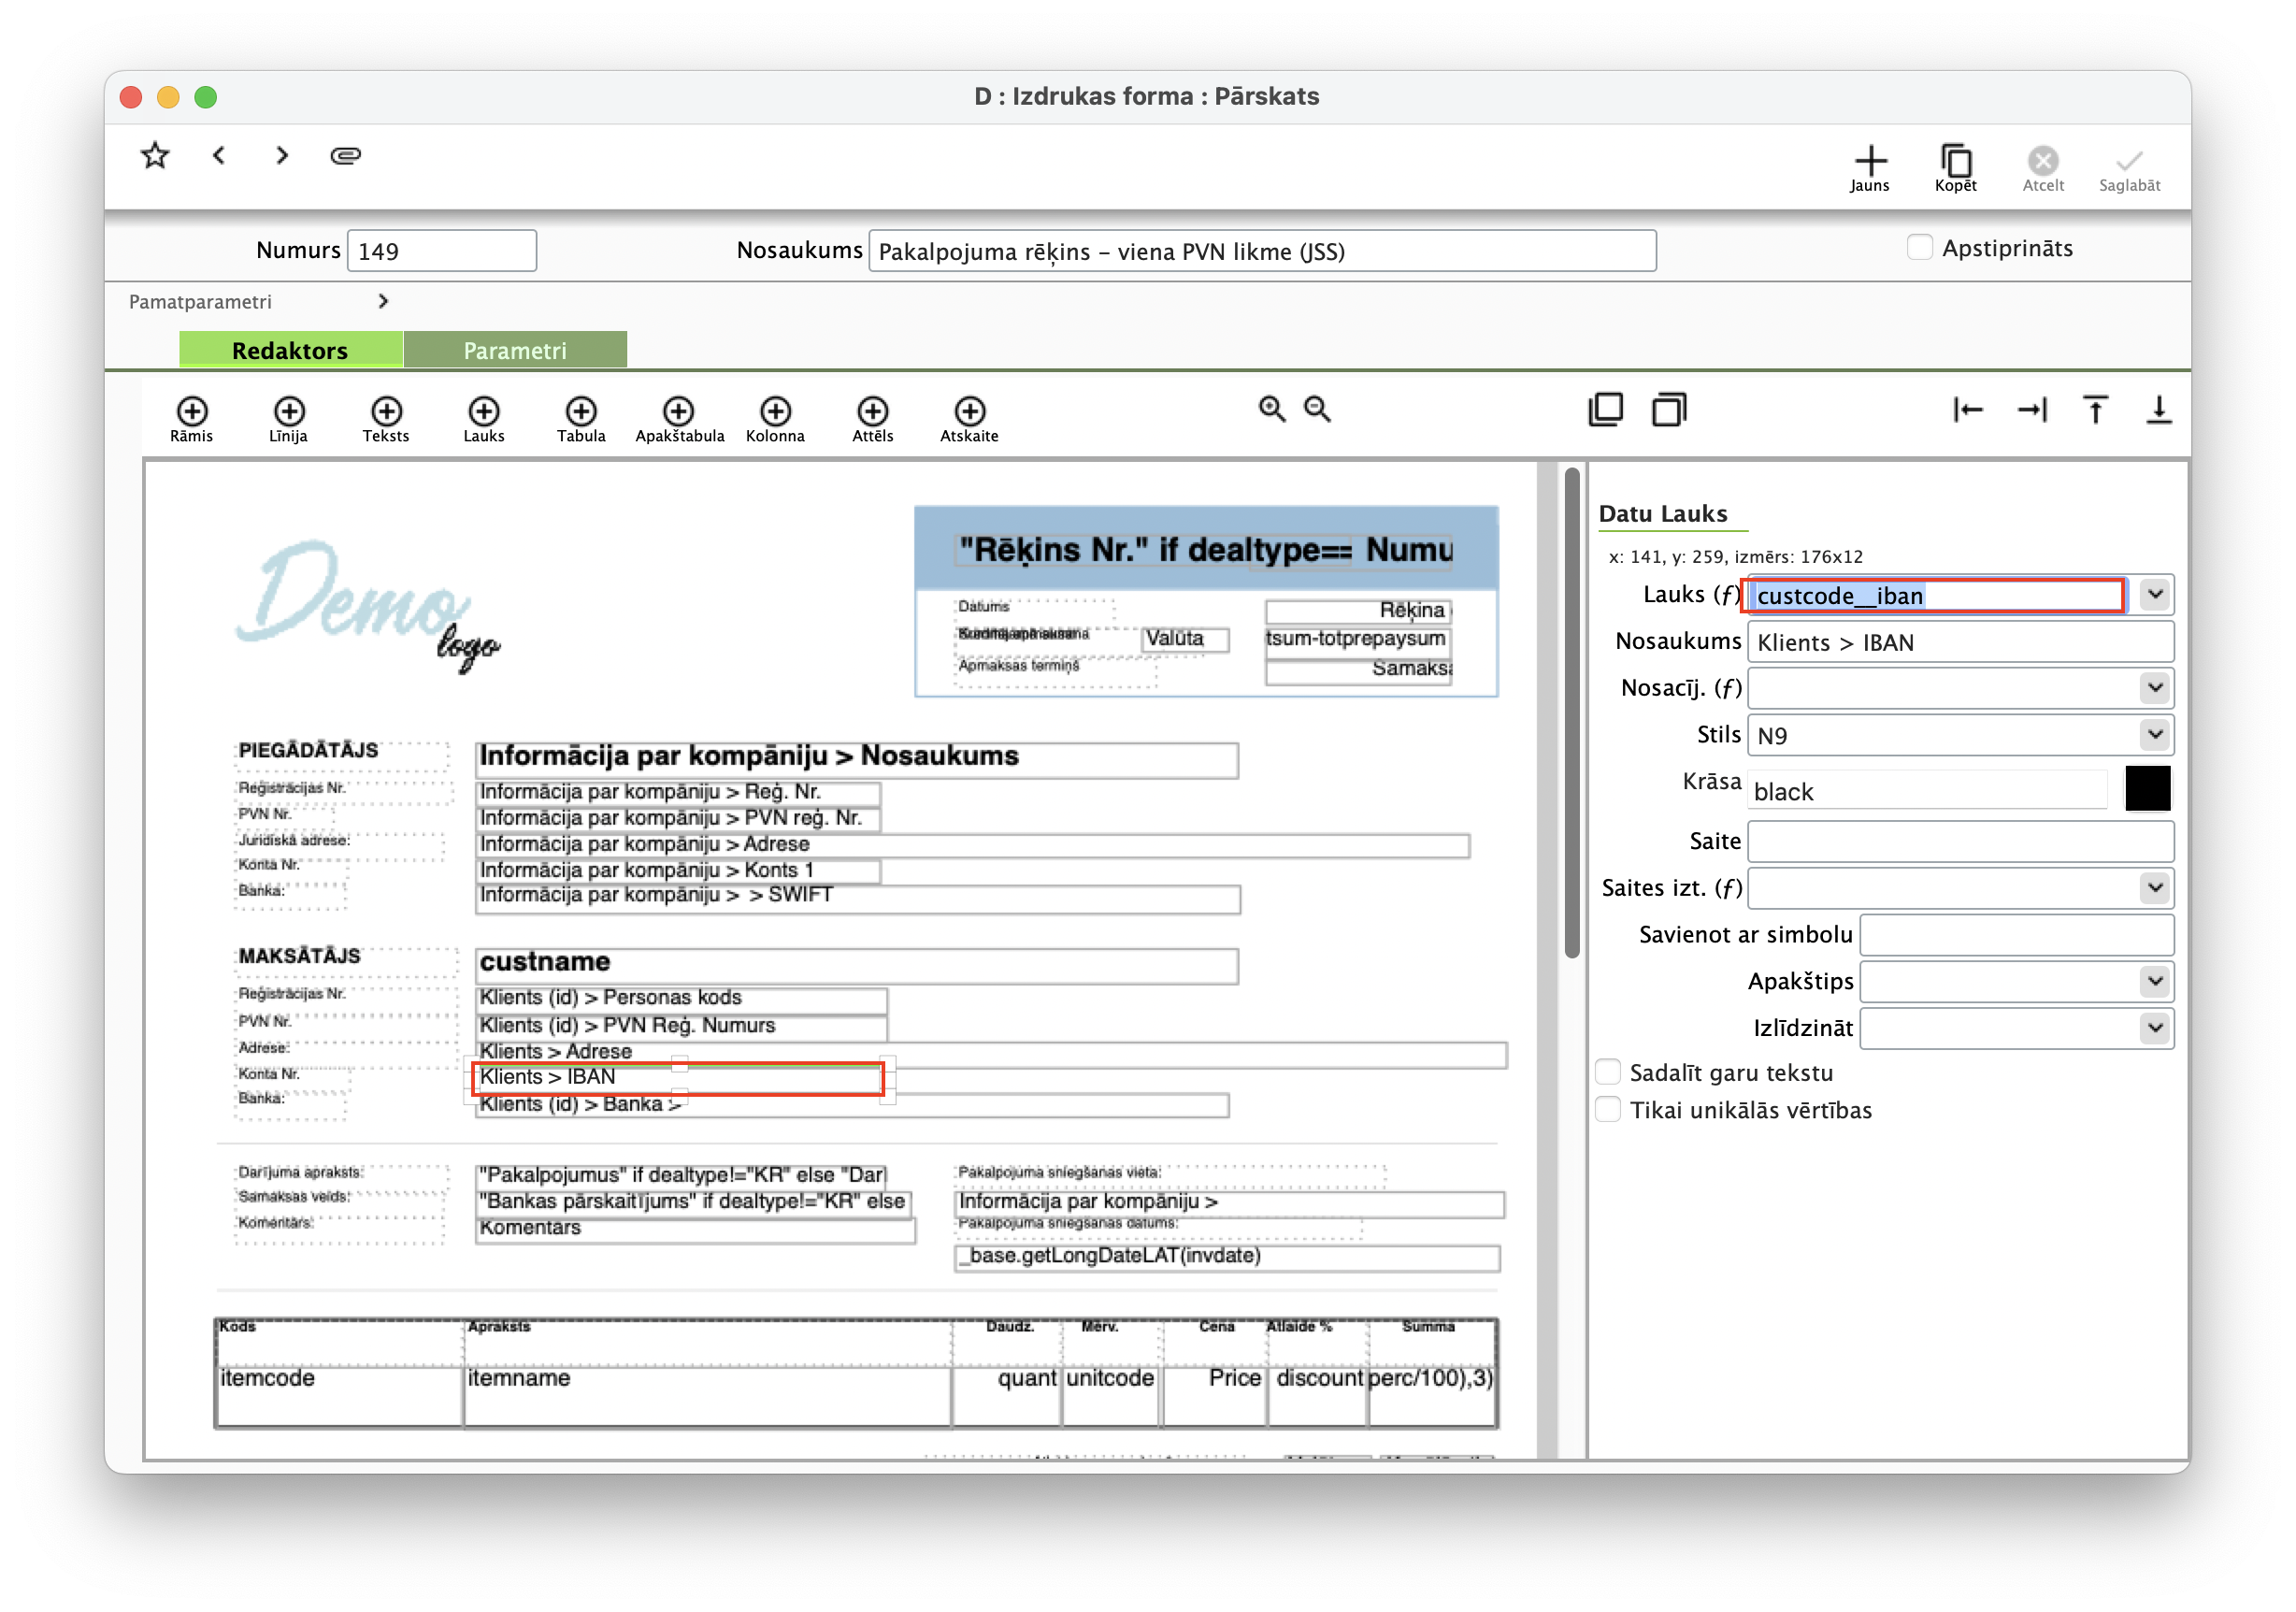Screen dimensions: 2296x1612
Task: Add an Apakštabula subtable element
Action: [679, 419]
